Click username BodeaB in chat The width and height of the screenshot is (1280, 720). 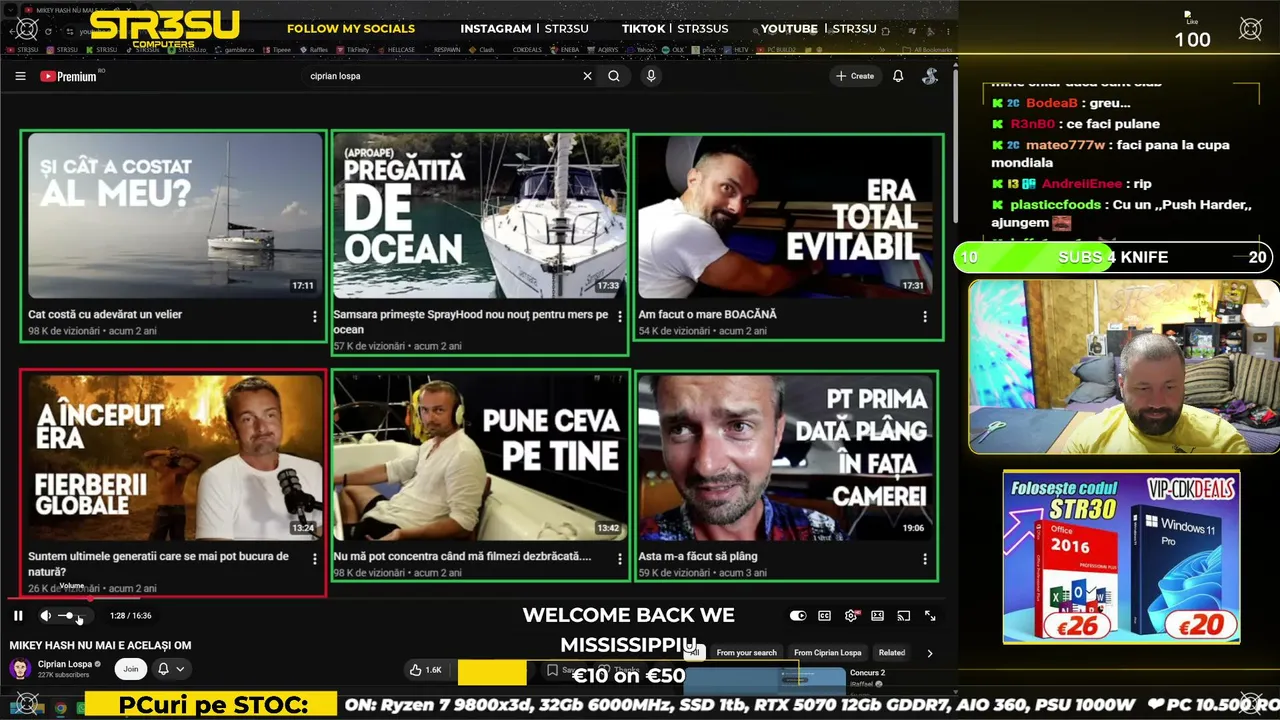tap(1052, 103)
